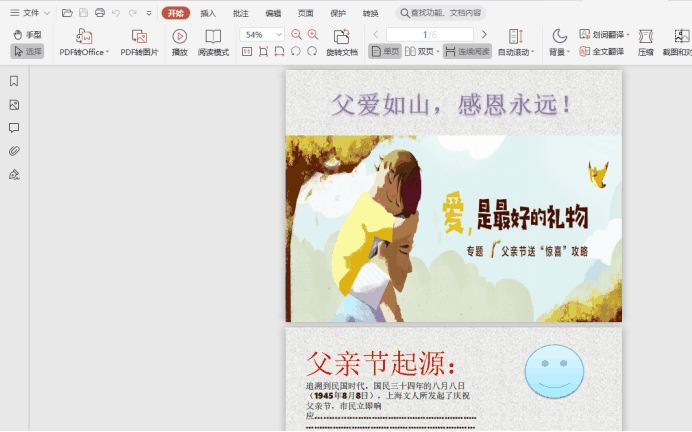The width and height of the screenshot is (692, 432).
Task: Click 旋转文档 rotate document
Action: coord(342,42)
